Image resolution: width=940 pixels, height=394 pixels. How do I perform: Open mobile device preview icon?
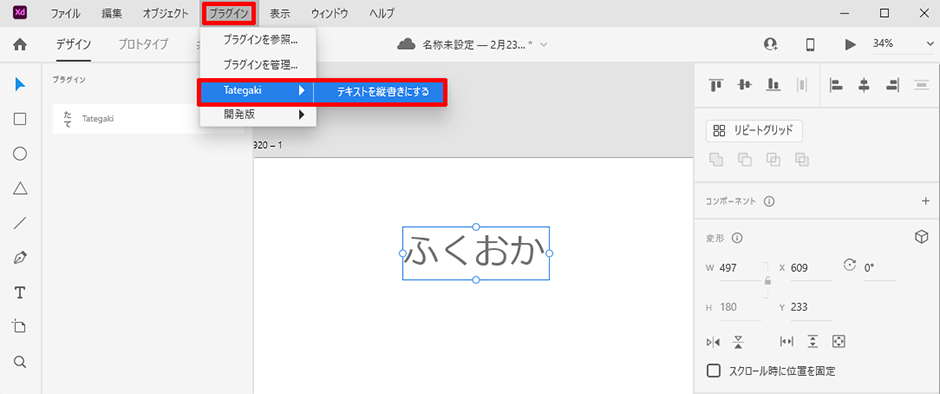tap(810, 44)
